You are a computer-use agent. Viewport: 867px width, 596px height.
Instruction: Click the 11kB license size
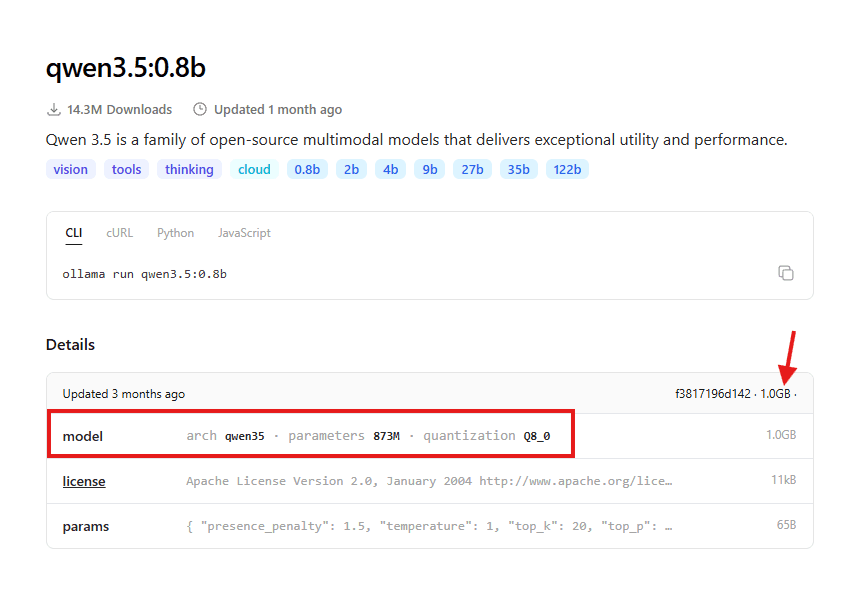pos(784,480)
